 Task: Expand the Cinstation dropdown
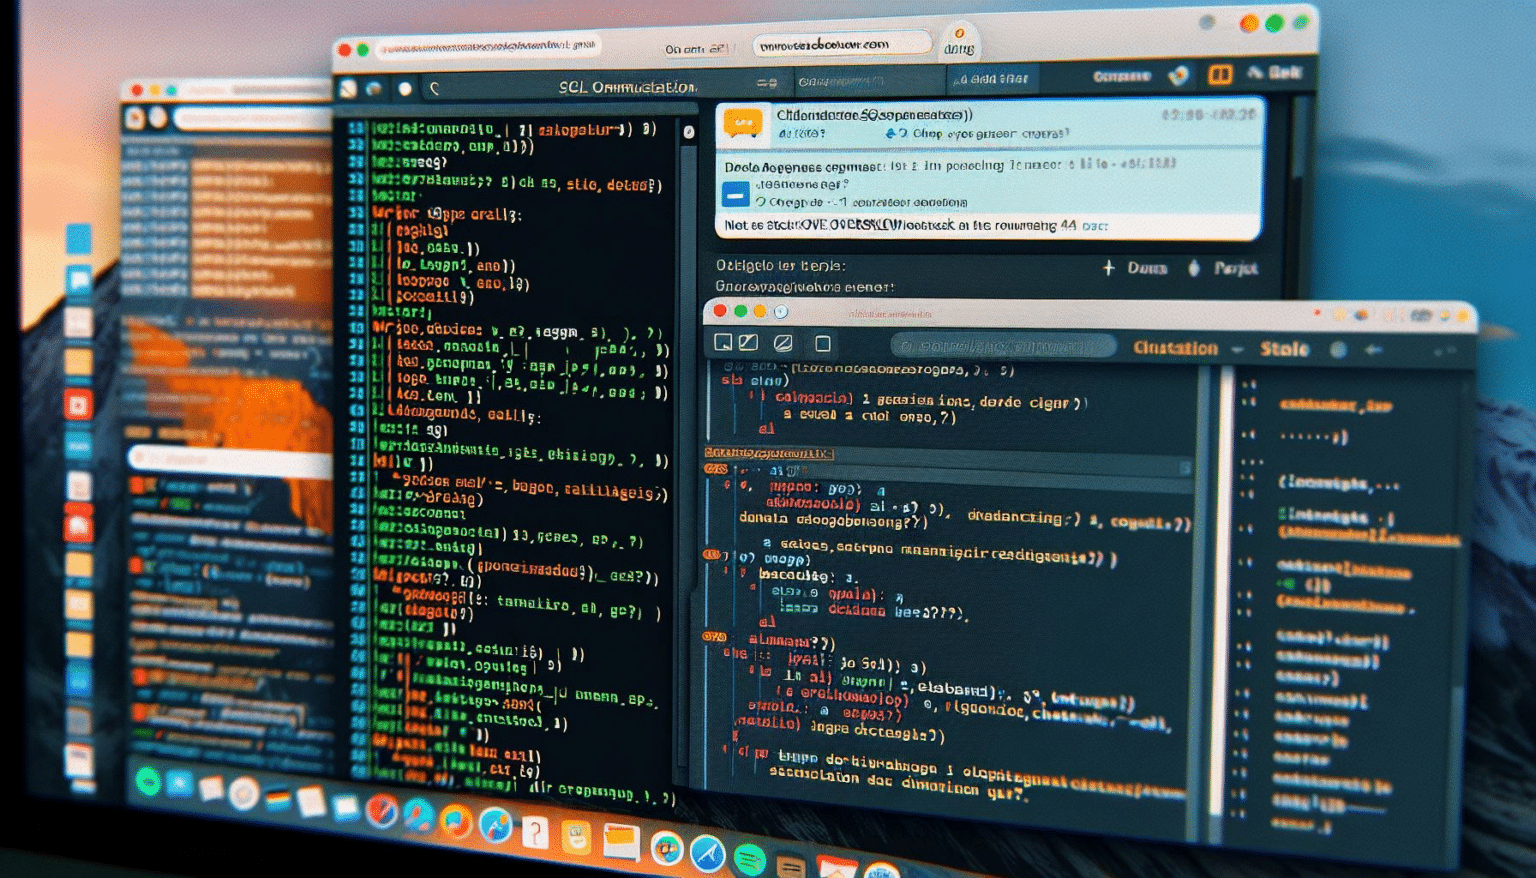(x=1237, y=348)
